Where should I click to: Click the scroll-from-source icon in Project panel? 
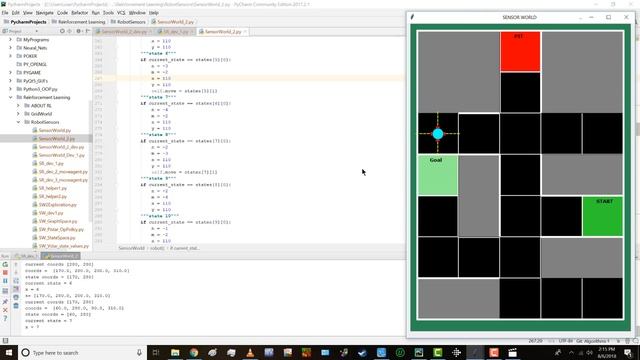click(x=62, y=31)
